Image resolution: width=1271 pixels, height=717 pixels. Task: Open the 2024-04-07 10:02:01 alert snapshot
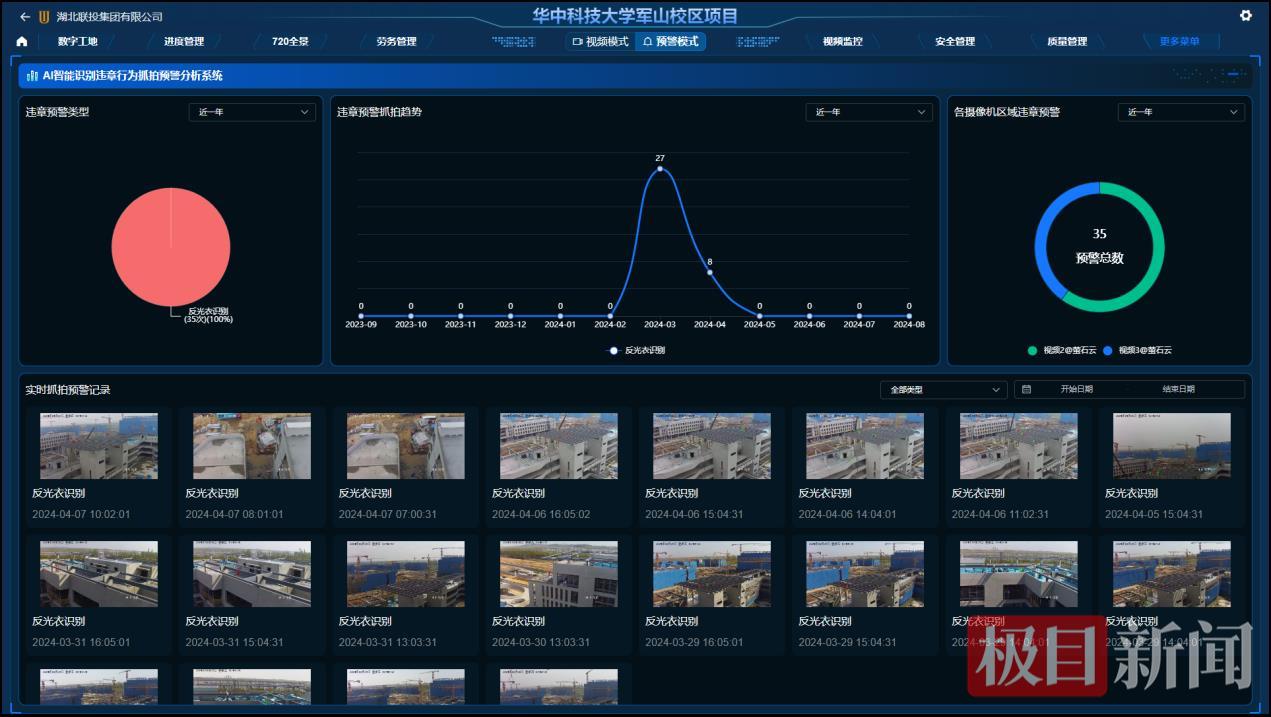click(99, 444)
